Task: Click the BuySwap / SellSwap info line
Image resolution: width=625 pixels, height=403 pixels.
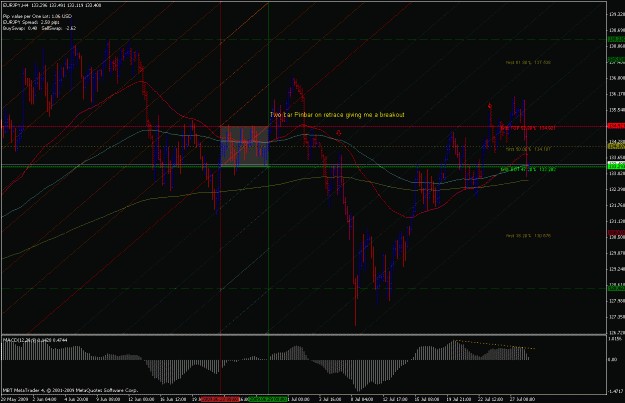Action: [39, 28]
